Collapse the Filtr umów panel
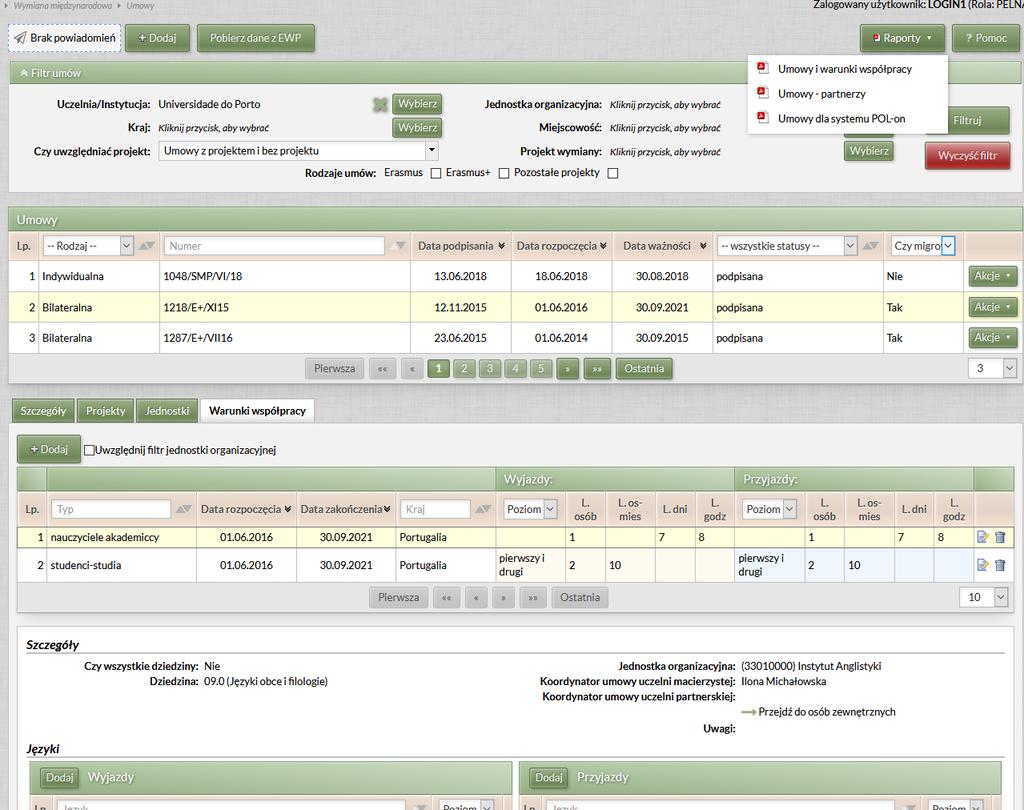The width and height of the screenshot is (1024, 810). pos(24,73)
